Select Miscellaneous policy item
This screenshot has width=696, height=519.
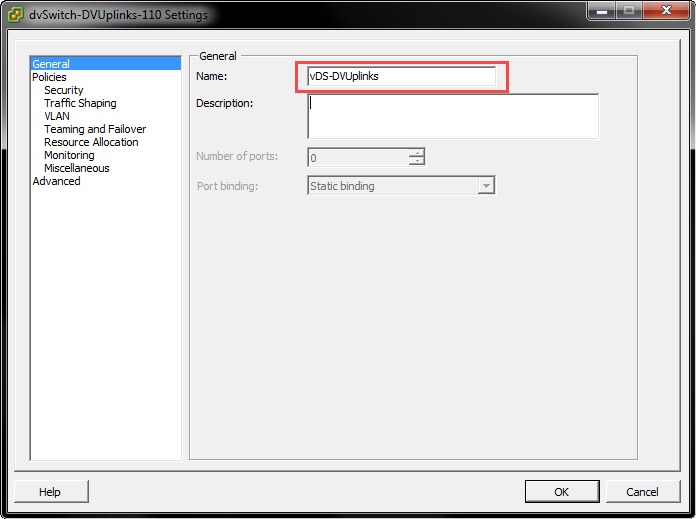click(77, 168)
